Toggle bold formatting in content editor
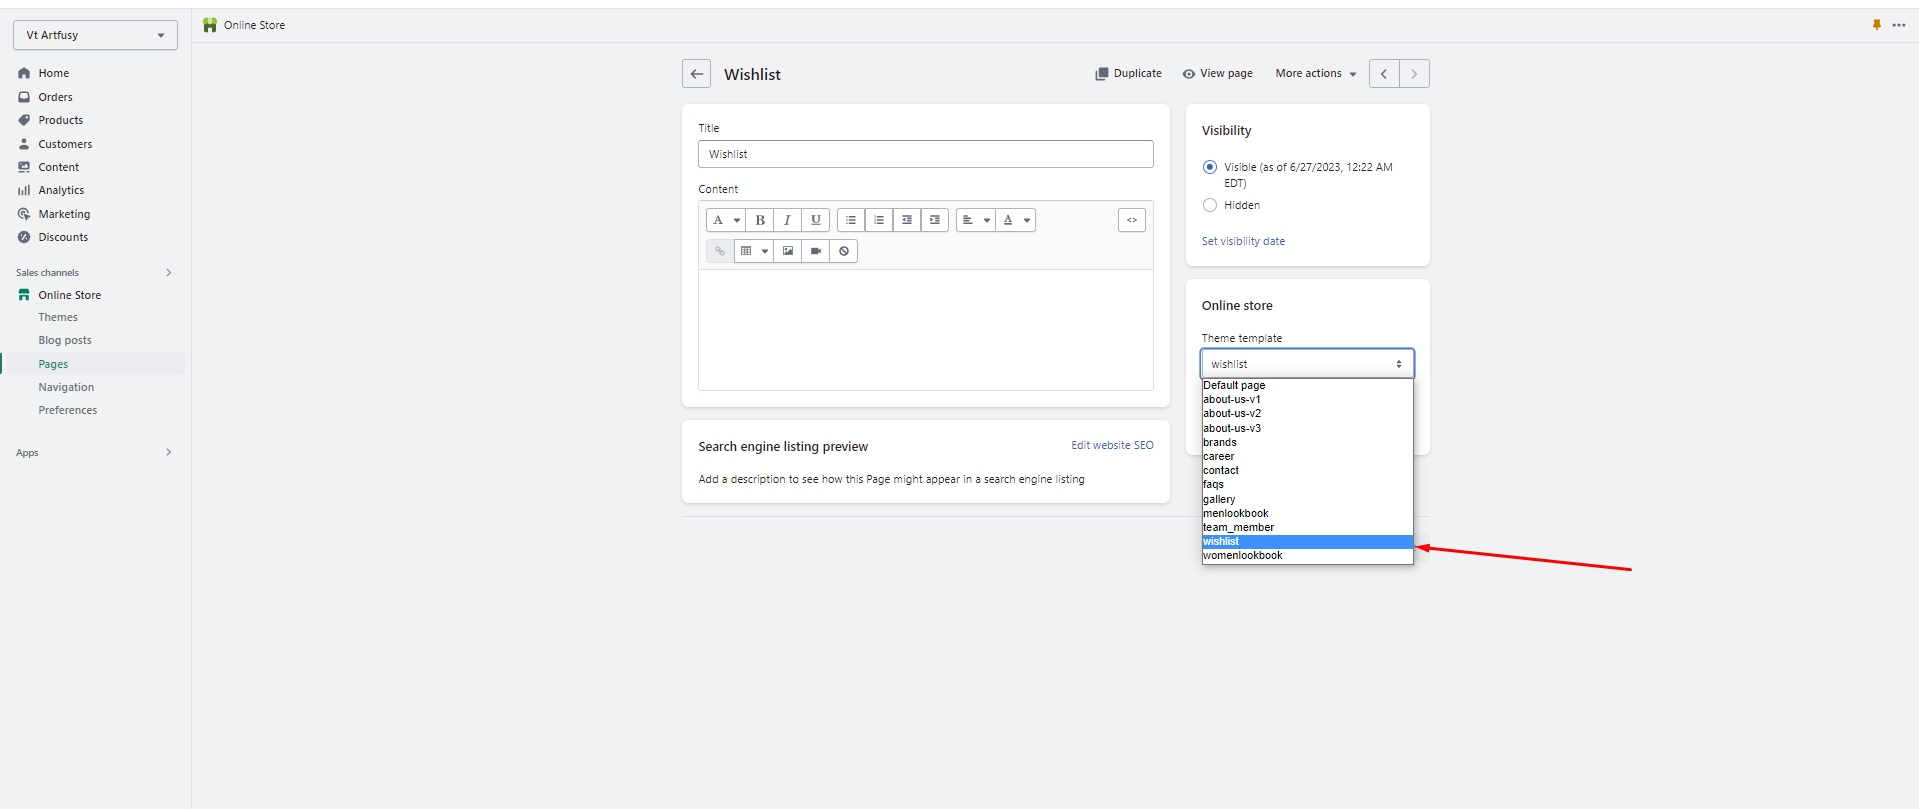Viewport: 1919px width, 809px height. click(x=760, y=220)
